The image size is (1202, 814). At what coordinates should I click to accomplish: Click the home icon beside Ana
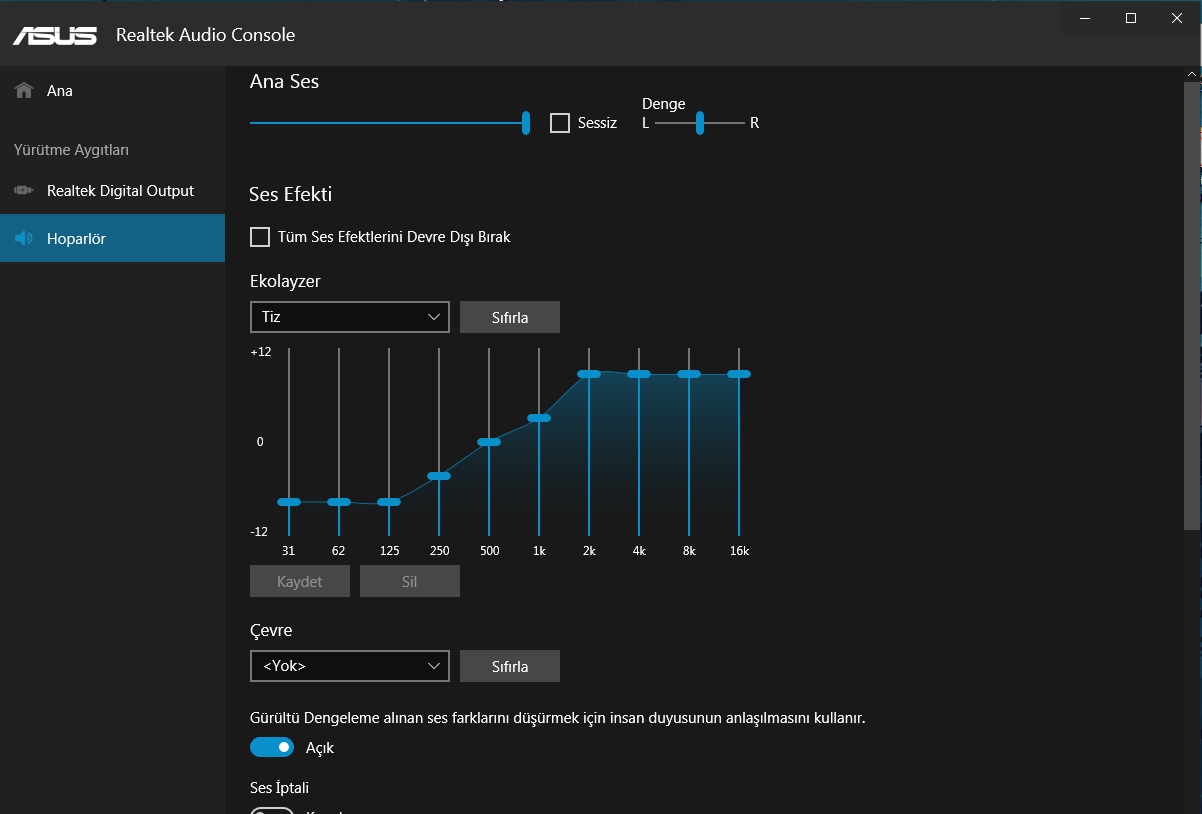pos(24,91)
